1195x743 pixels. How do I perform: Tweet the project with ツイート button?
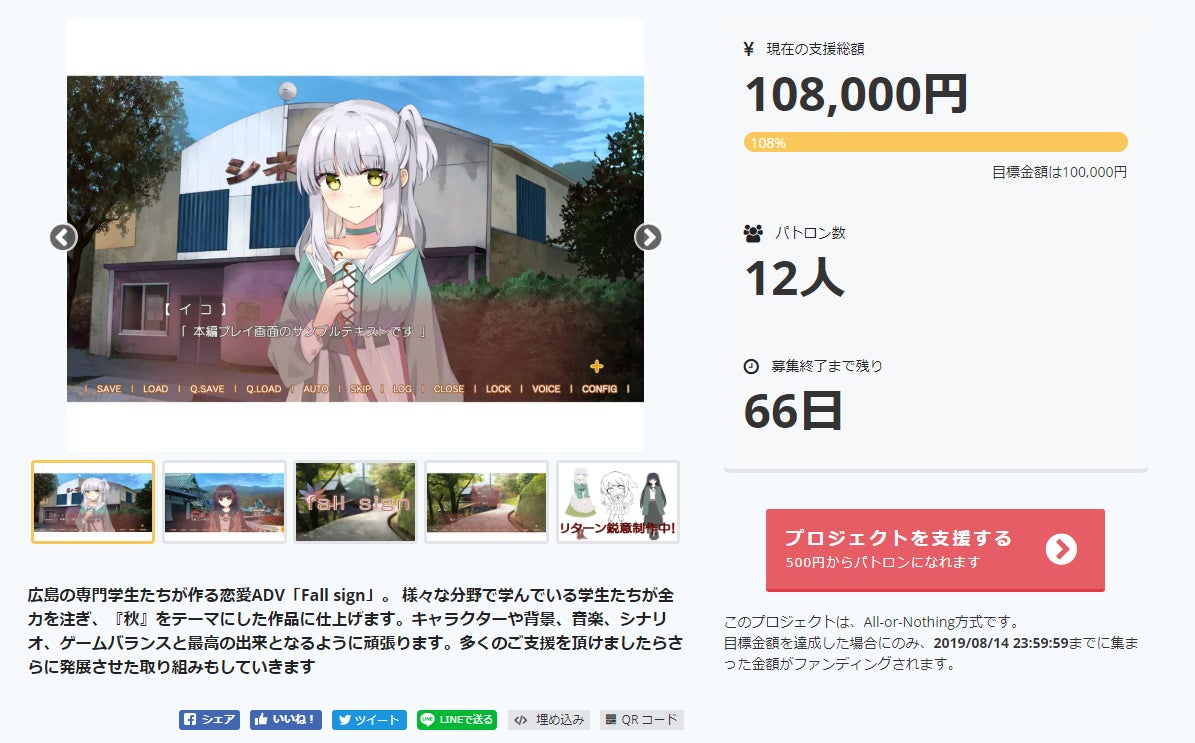click(x=369, y=719)
